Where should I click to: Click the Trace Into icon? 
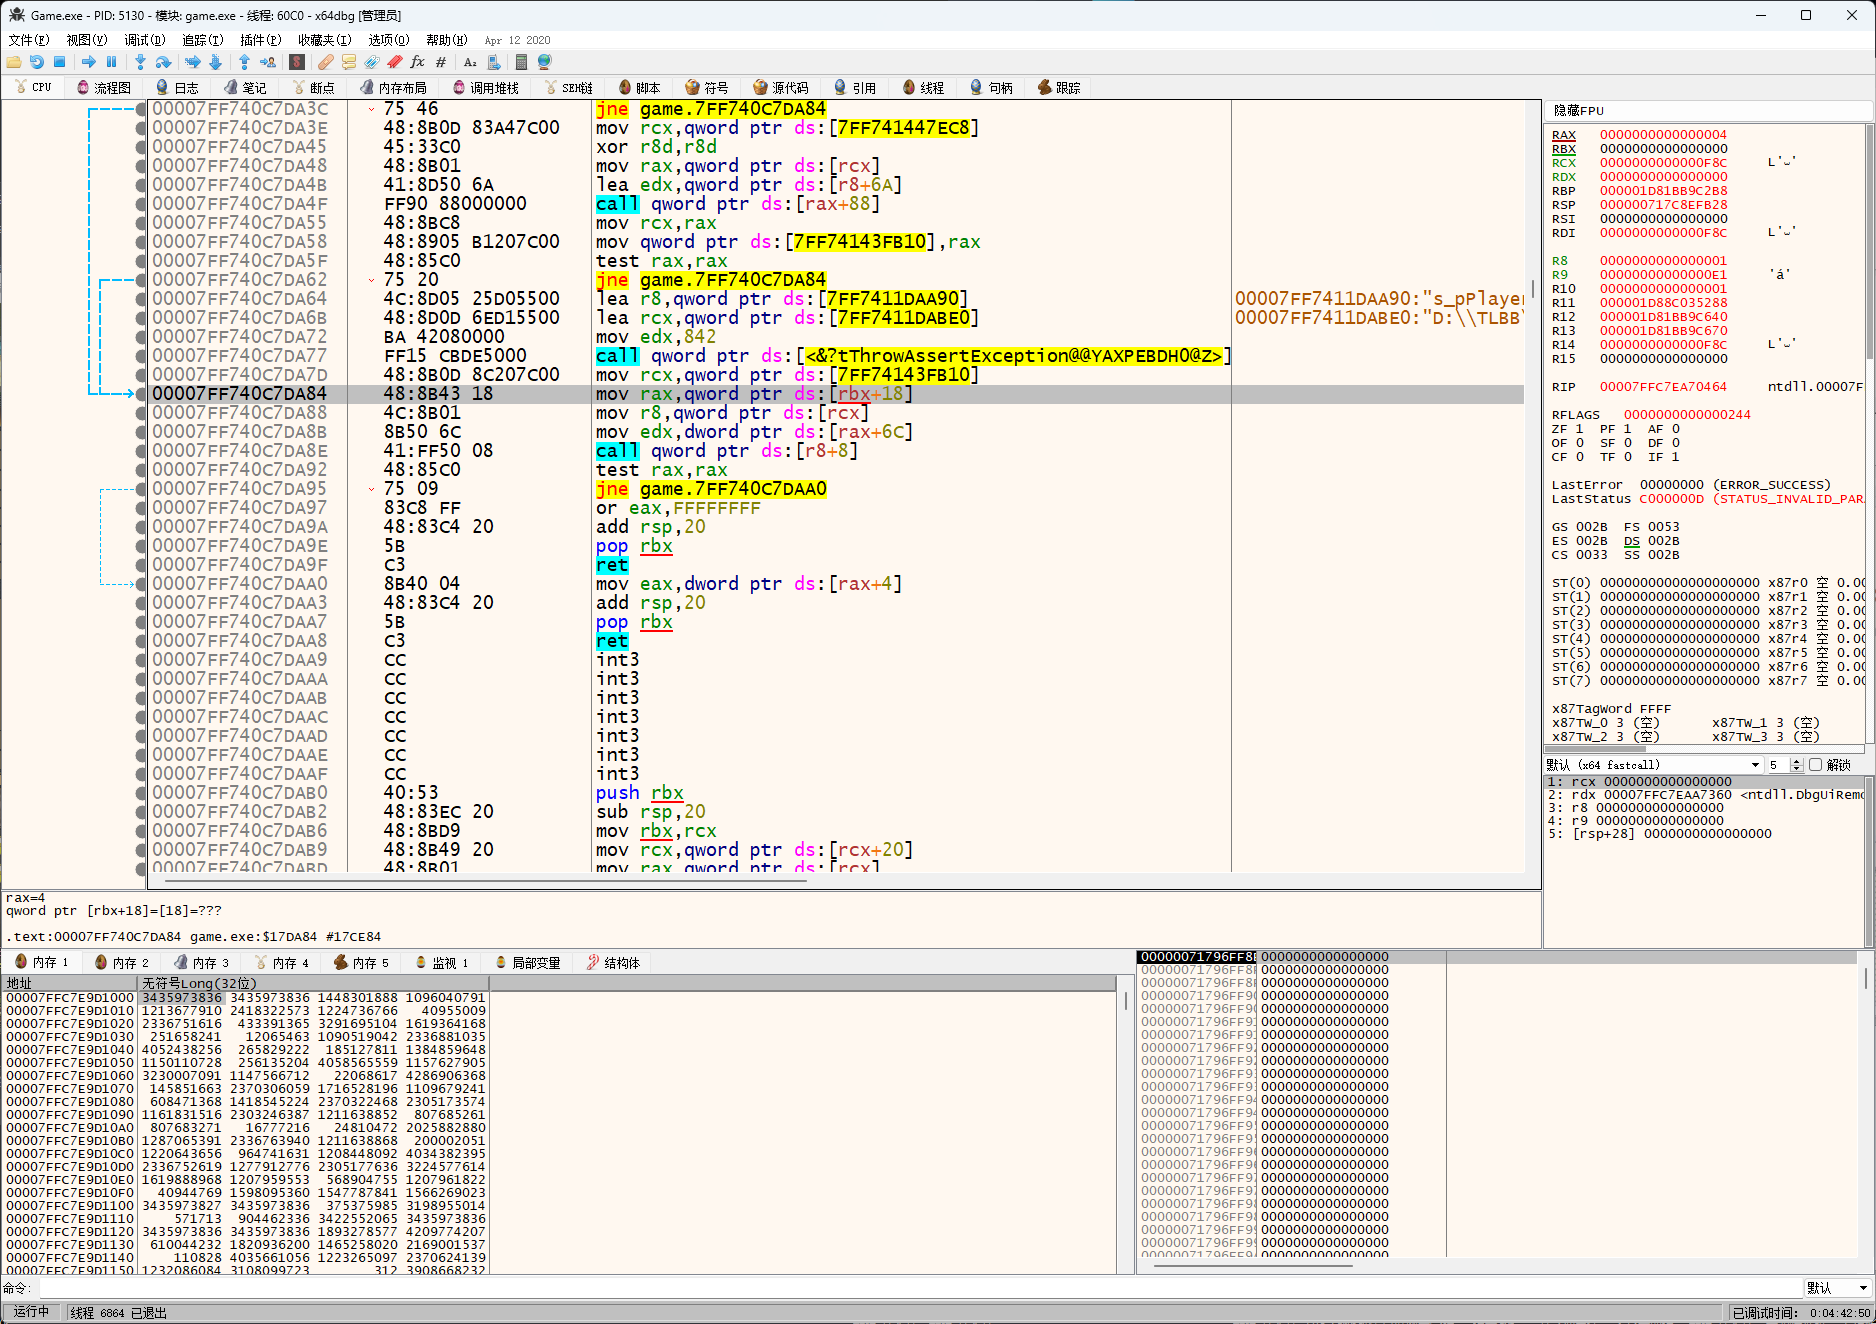point(192,62)
